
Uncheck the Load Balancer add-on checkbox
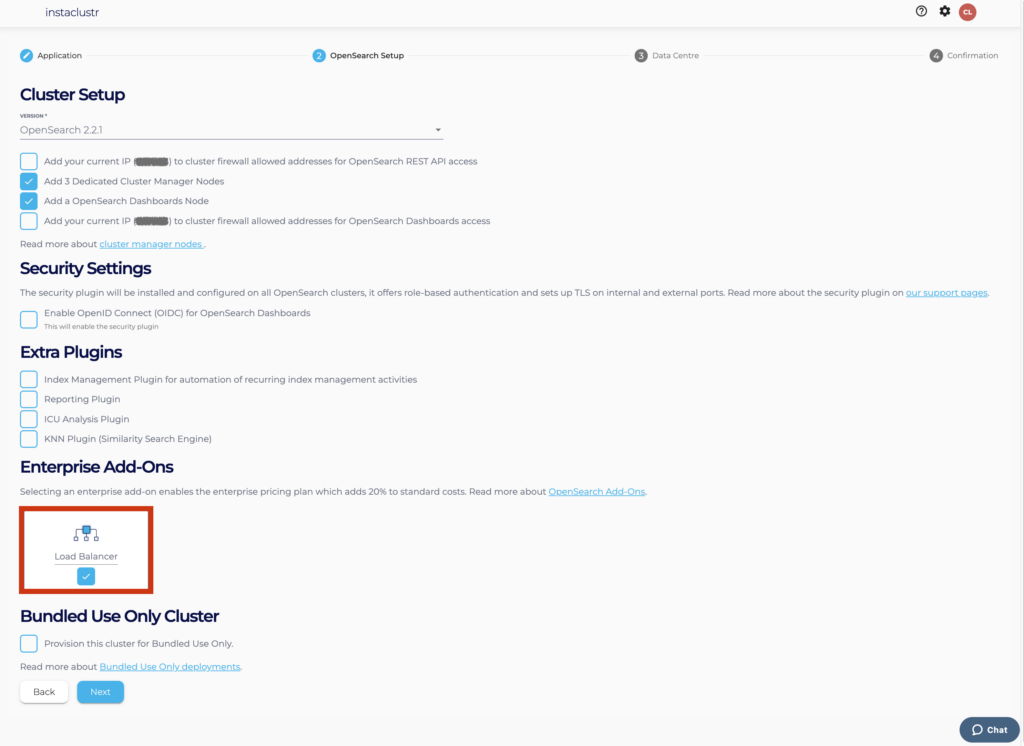[86, 576]
